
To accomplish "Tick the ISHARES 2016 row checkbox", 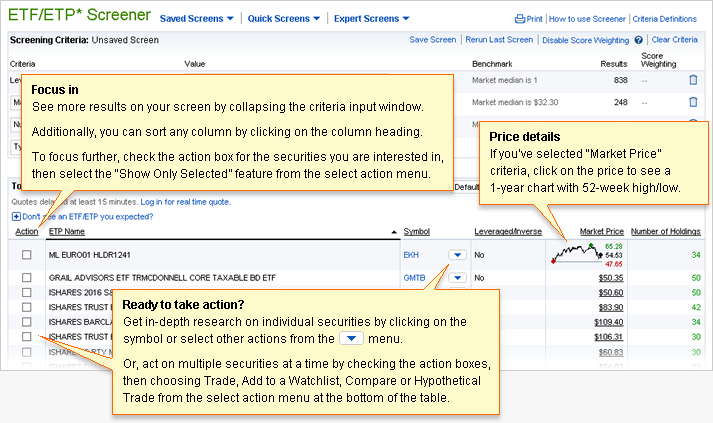I will click(x=27, y=292).
